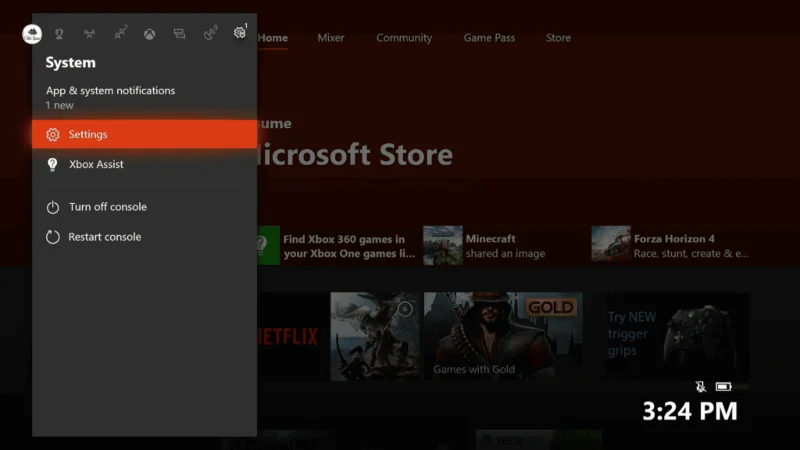Open the Try NEW trigger grips tile
This screenshot has width=800, height=450.
click(675, 336)
